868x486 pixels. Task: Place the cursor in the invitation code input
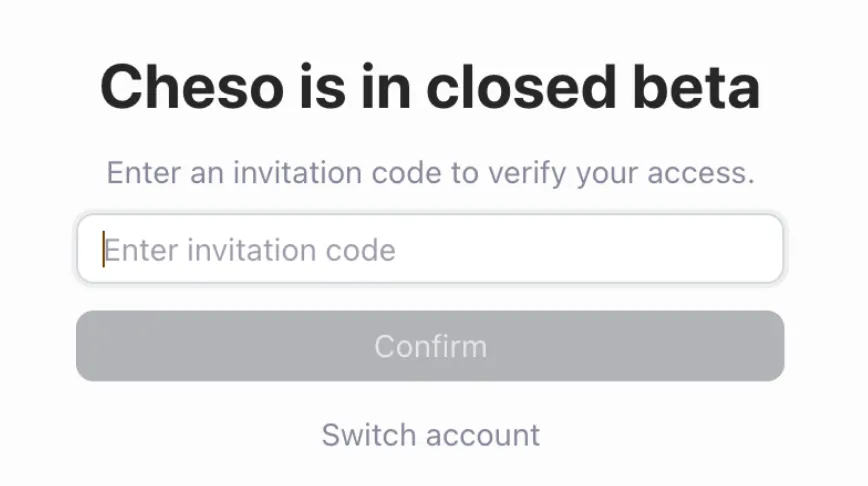click(x=430, y=249)
